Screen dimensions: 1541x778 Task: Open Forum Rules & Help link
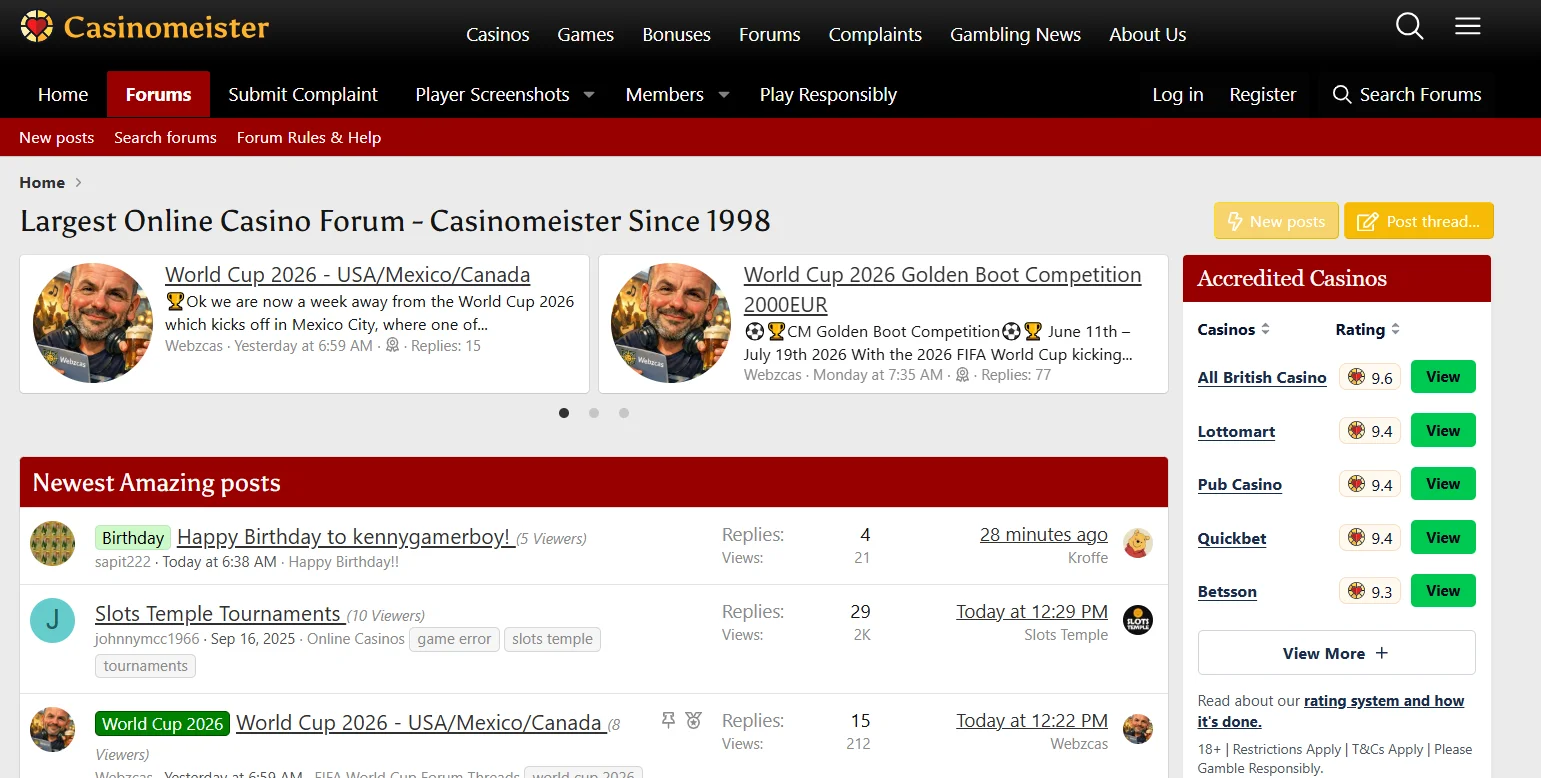(x=309, y=137)
